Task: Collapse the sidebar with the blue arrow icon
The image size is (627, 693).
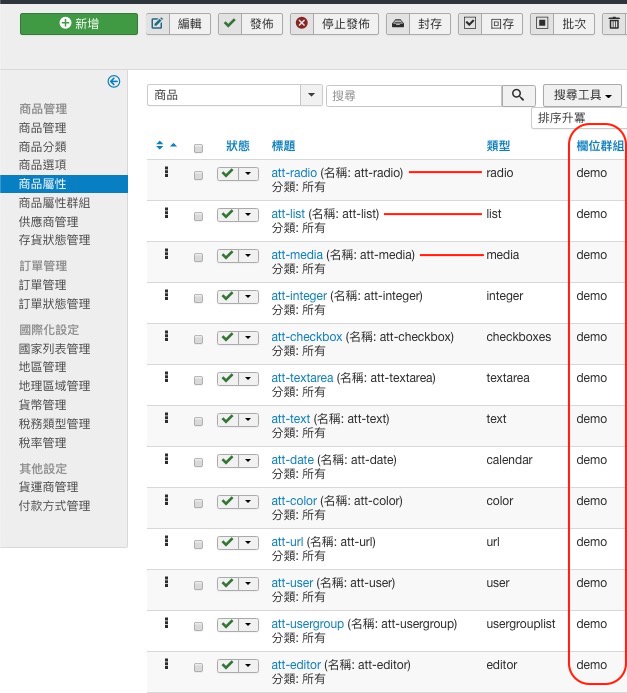Action: click(x=114, y=82)
